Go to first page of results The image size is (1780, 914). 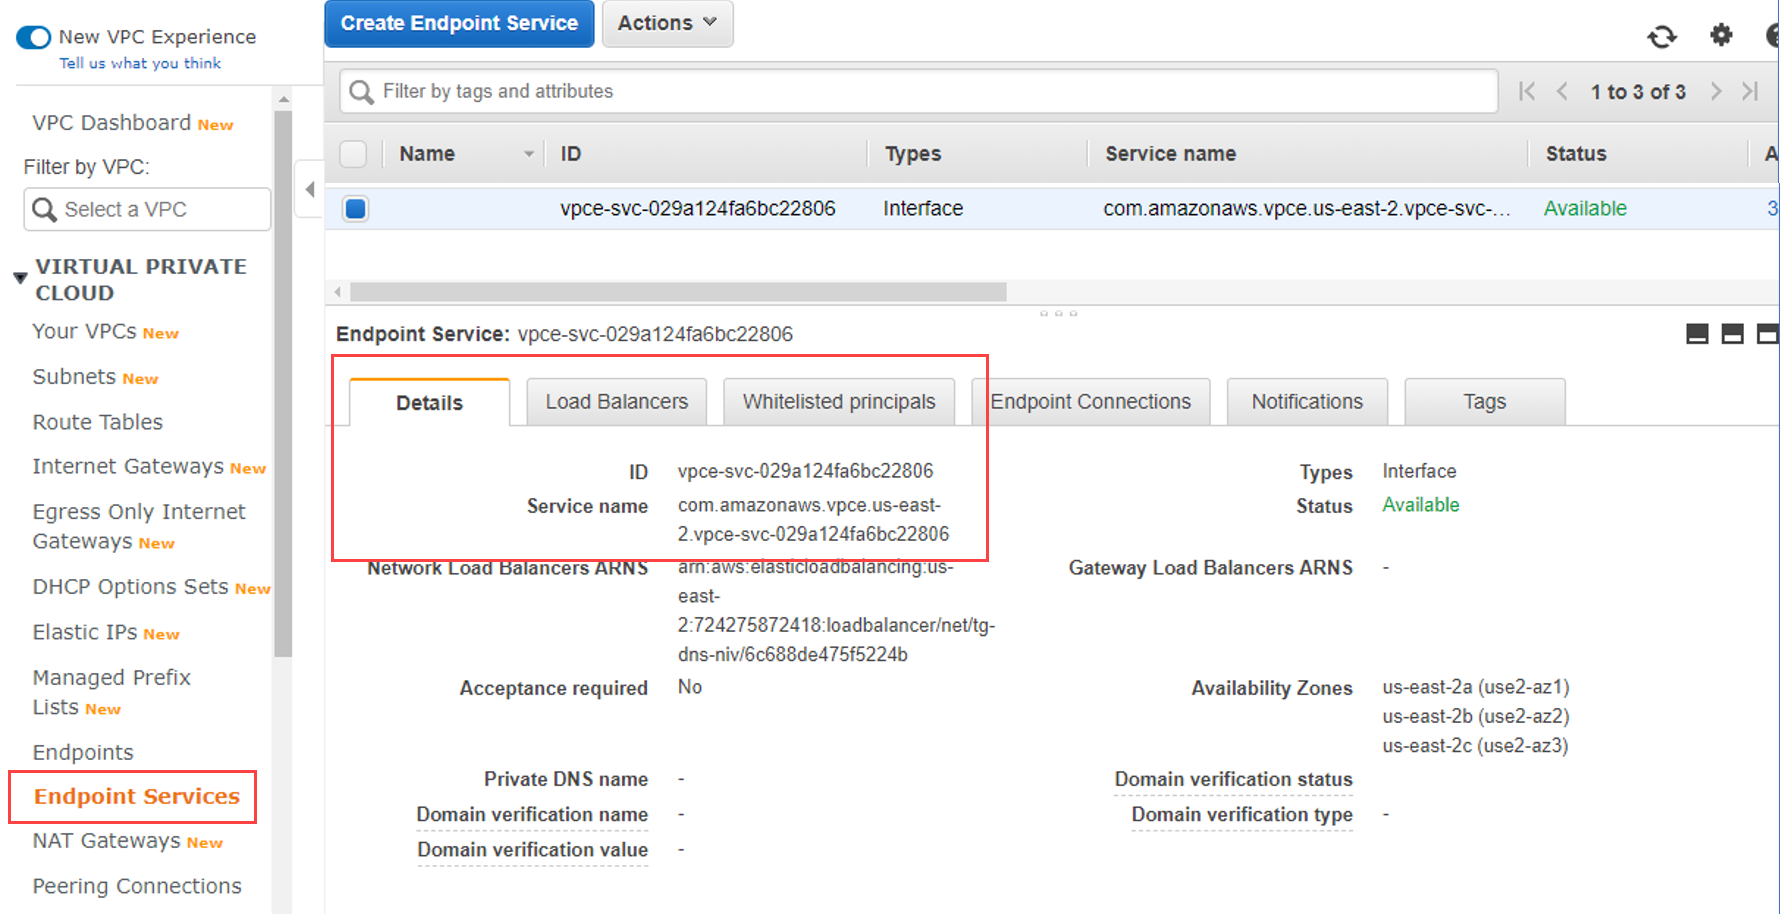[1526, 91]
